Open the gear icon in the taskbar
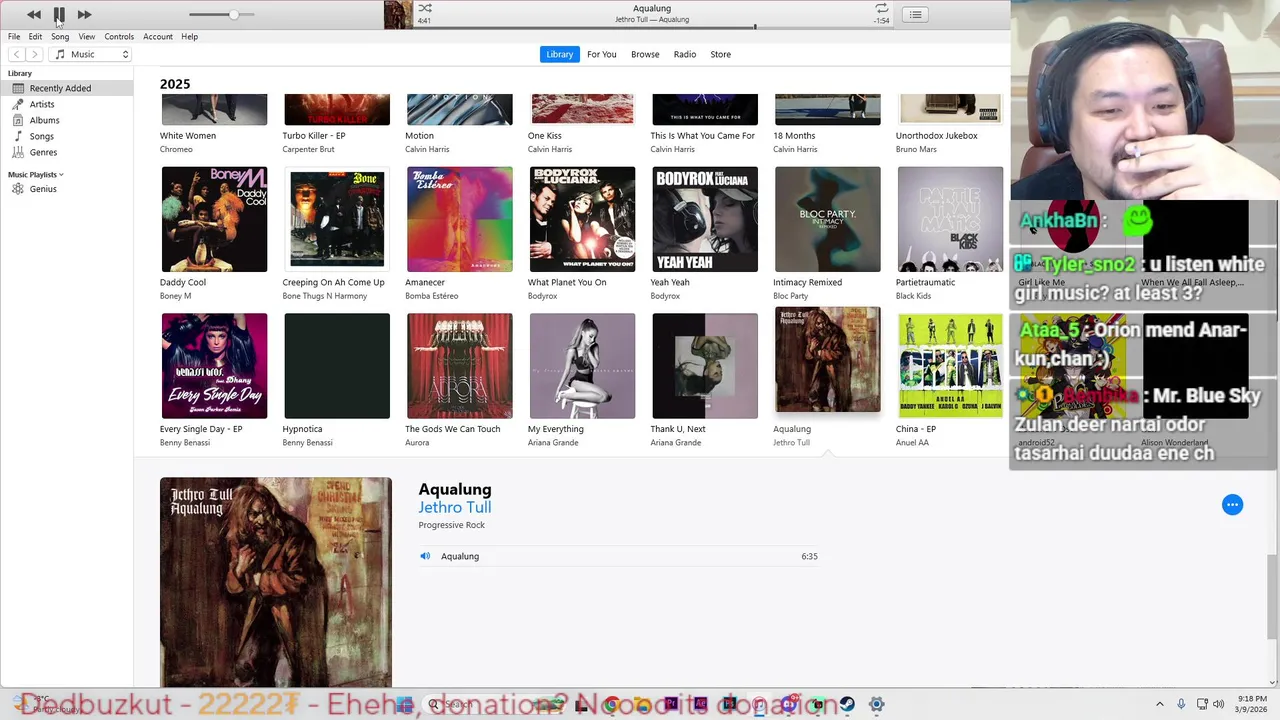The width and height of the screenshot is (1280, 720). pyautogui.click(x=876, y=705)
